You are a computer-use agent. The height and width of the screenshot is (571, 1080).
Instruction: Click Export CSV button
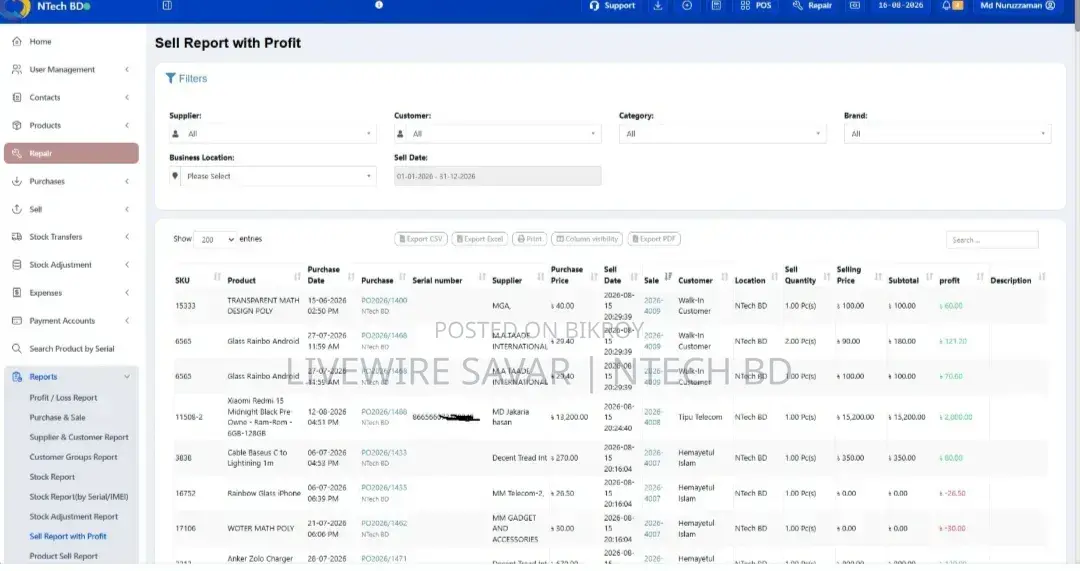click(x=421, y=239)
